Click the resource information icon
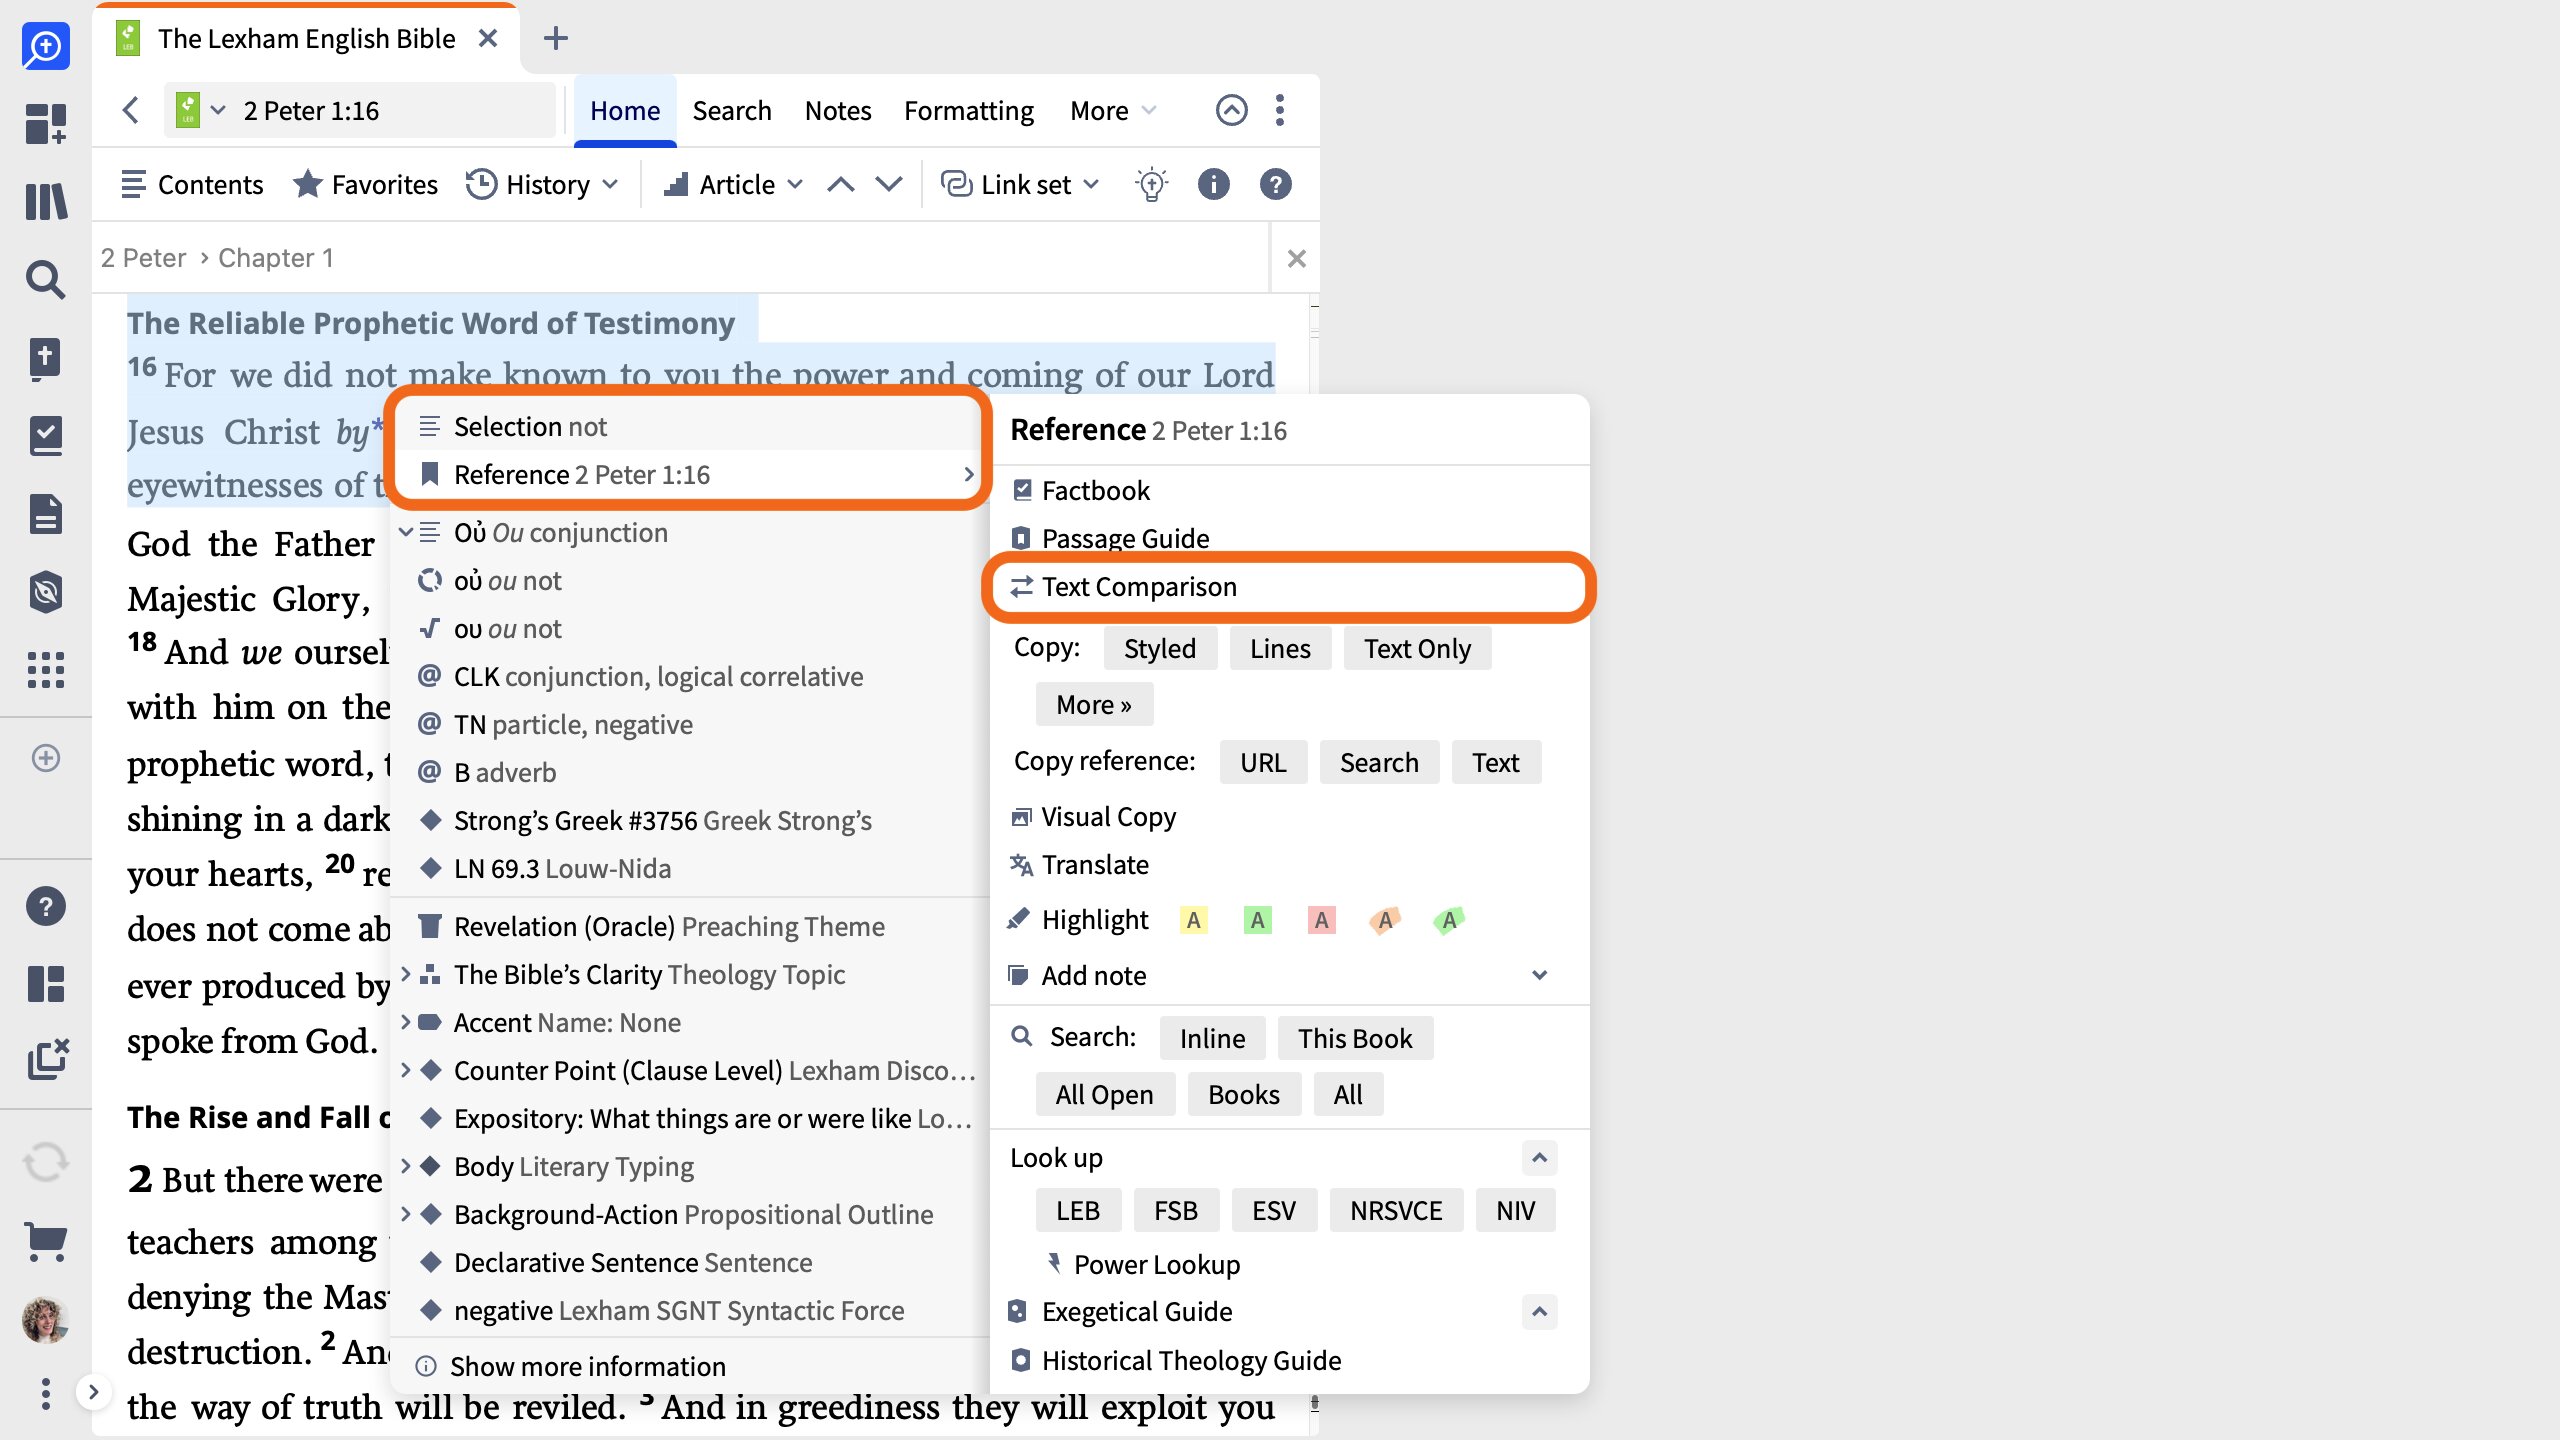The width and height of the screenshot is (2560, 1440). (x=1213, y=184)
